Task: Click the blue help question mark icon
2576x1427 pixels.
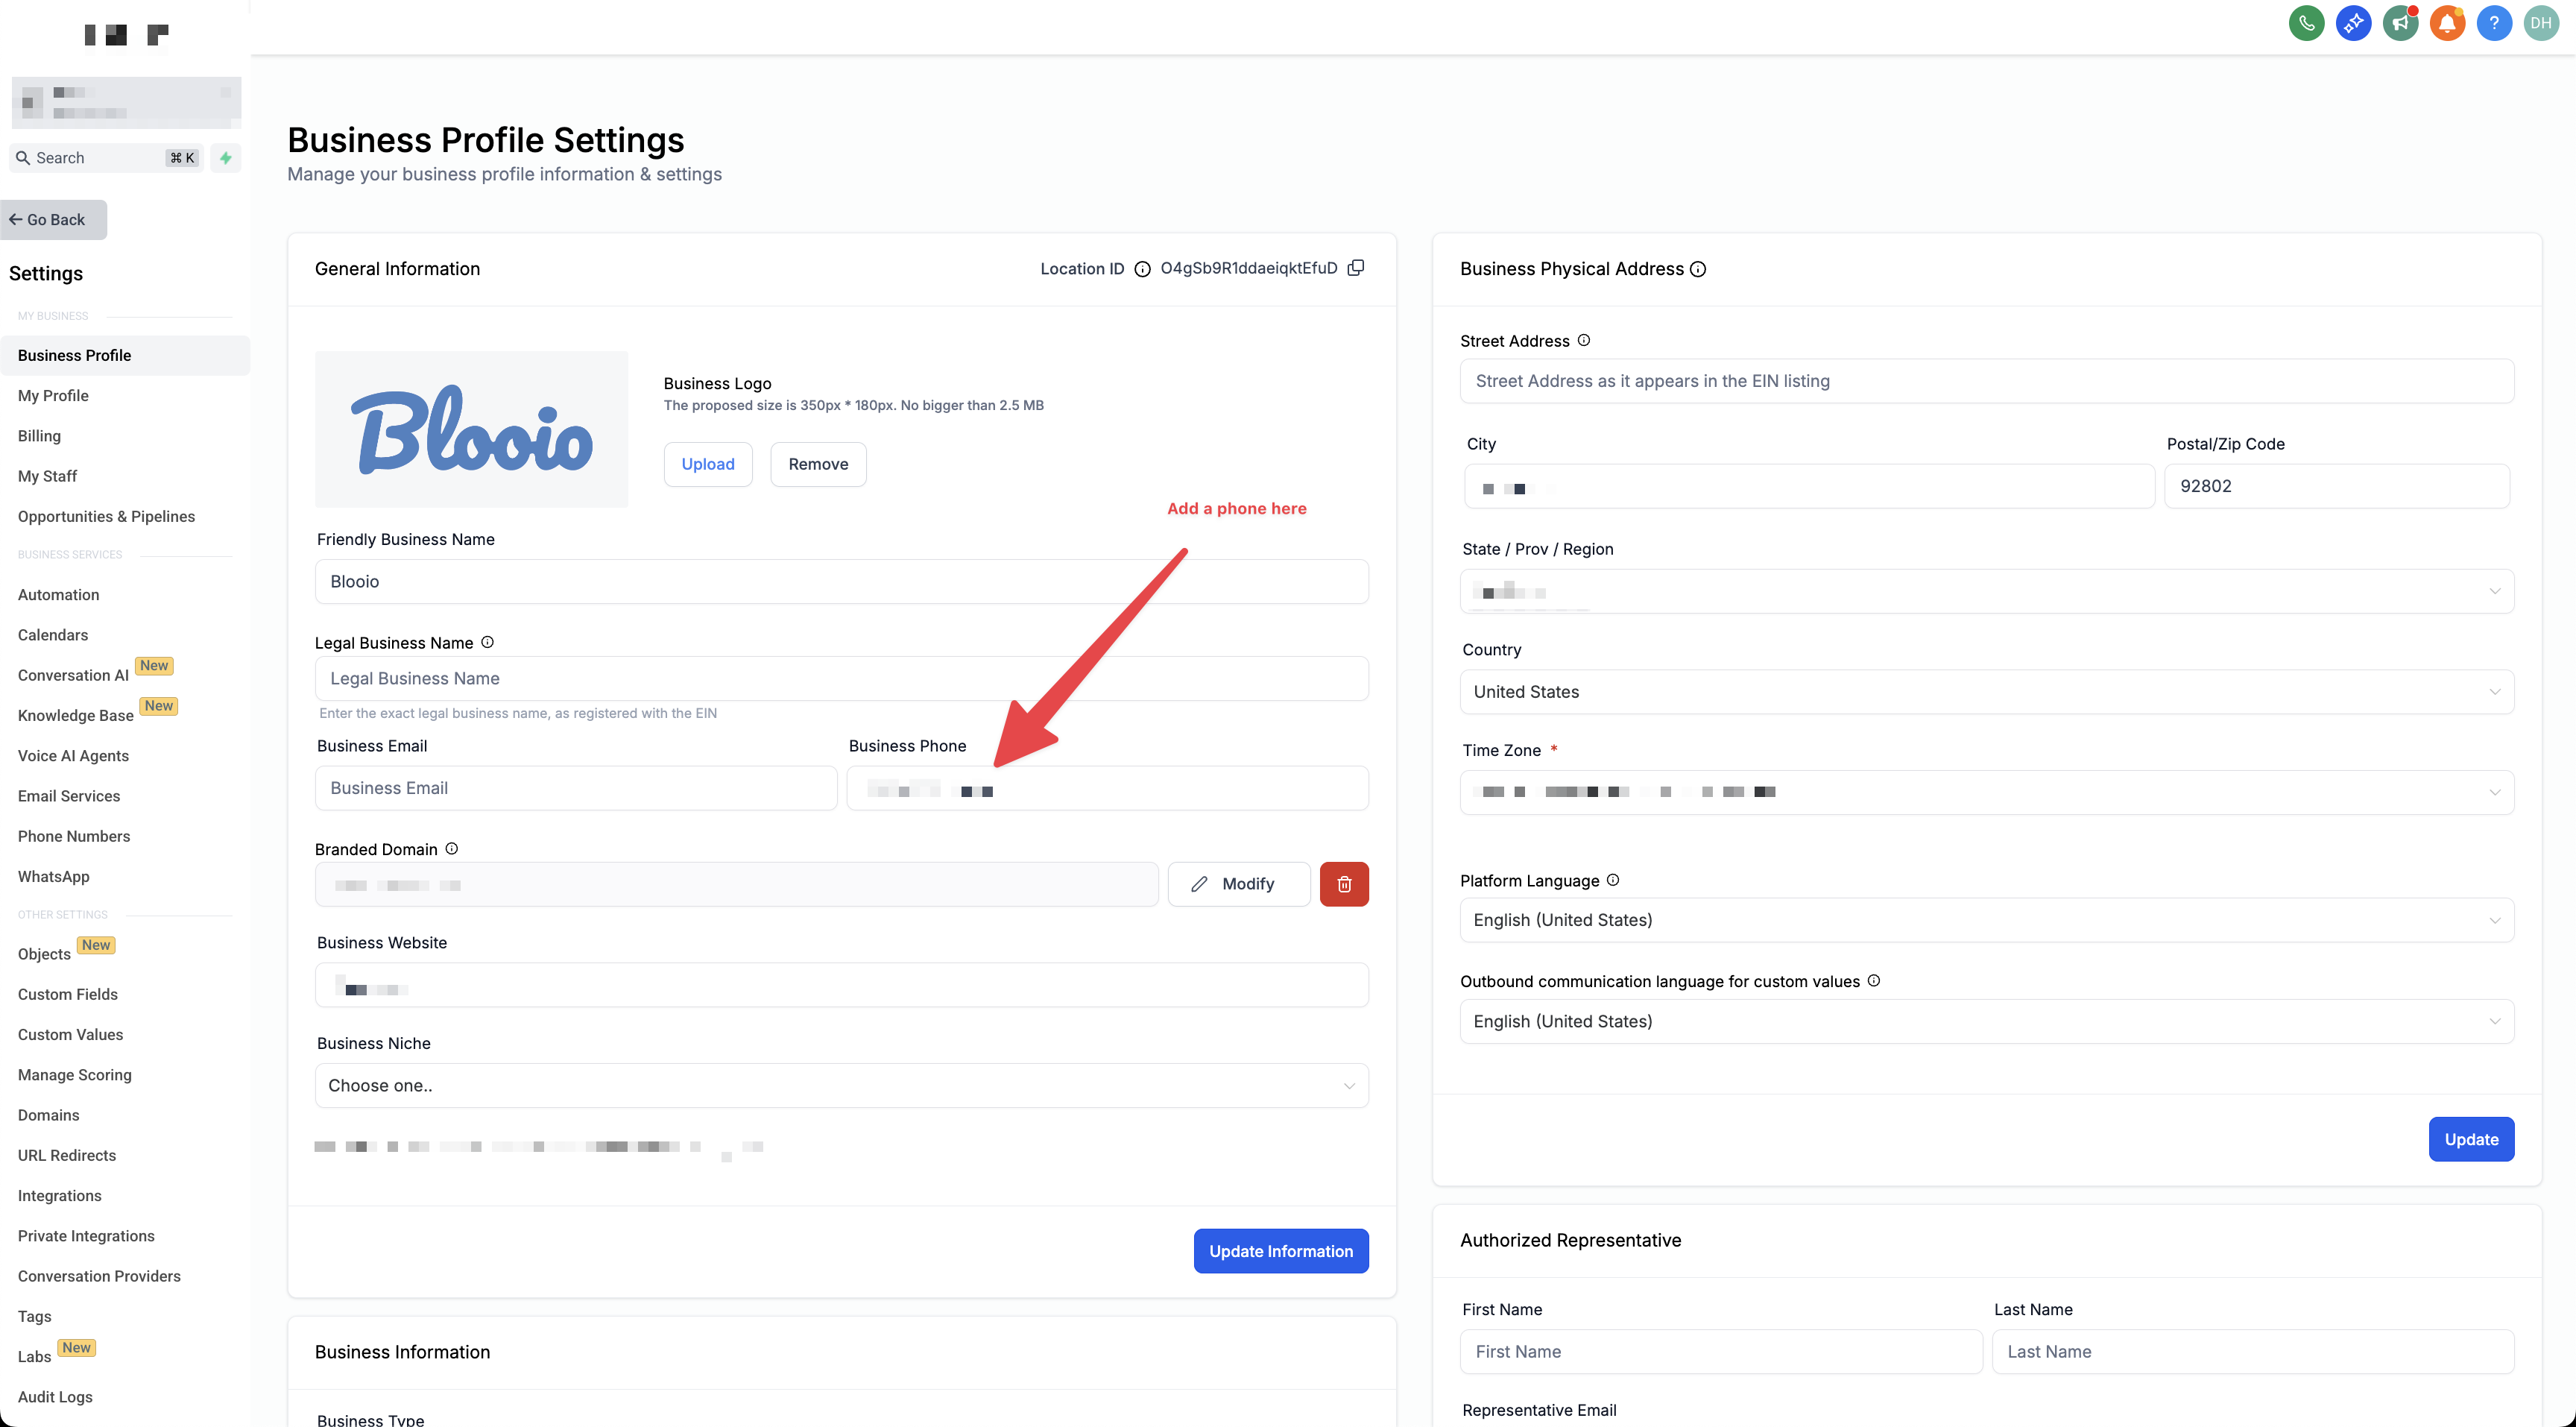Action: pos(2494,23)
